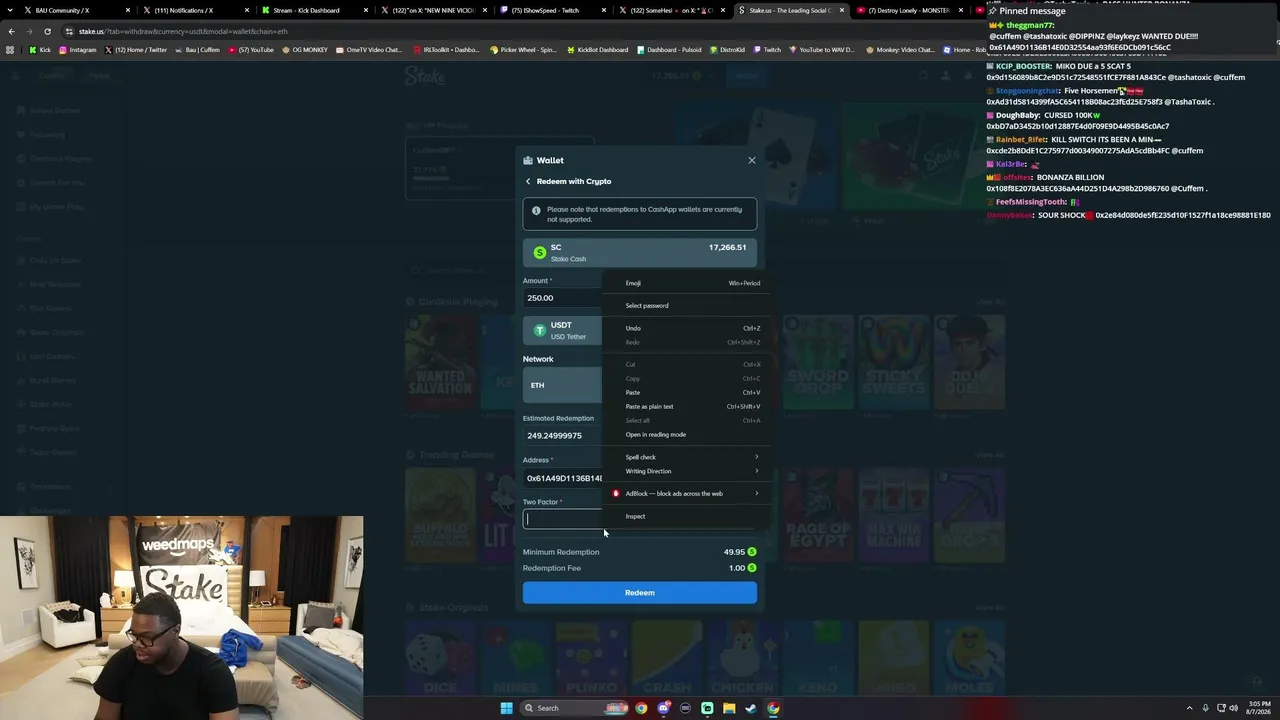Switch to the IShowSpeed - Twitch tab
This screenshot has height=720, width=1280.
pos(548,10)
